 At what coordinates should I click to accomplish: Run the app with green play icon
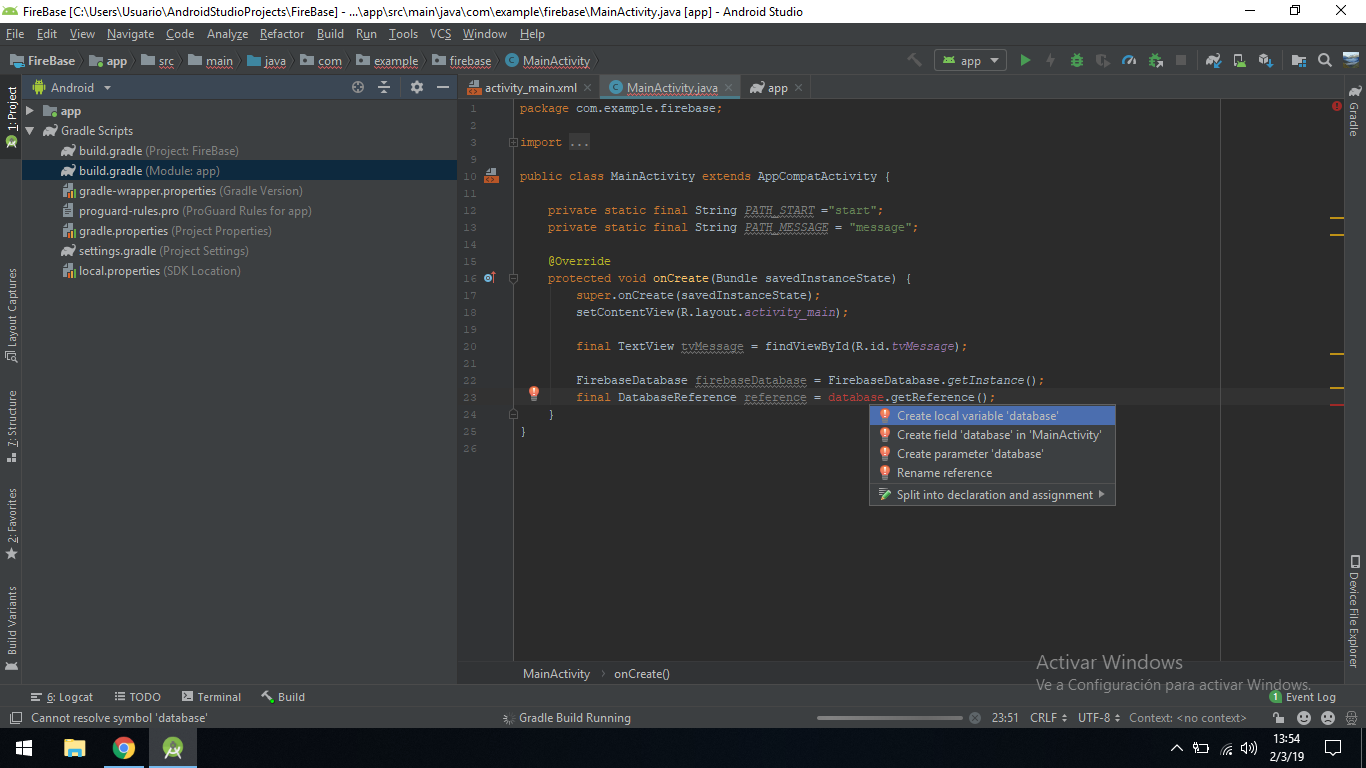[x=1025, y=60]
